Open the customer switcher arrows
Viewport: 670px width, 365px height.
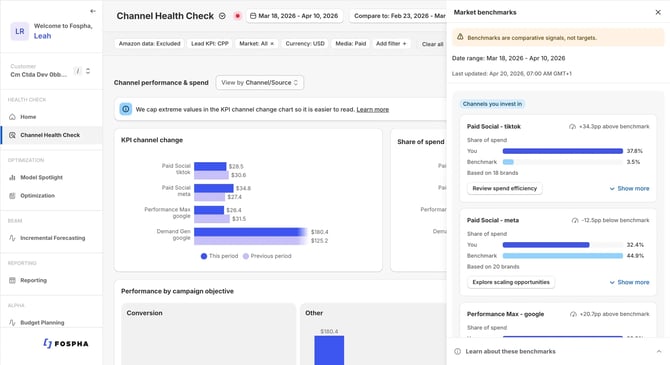88,71
